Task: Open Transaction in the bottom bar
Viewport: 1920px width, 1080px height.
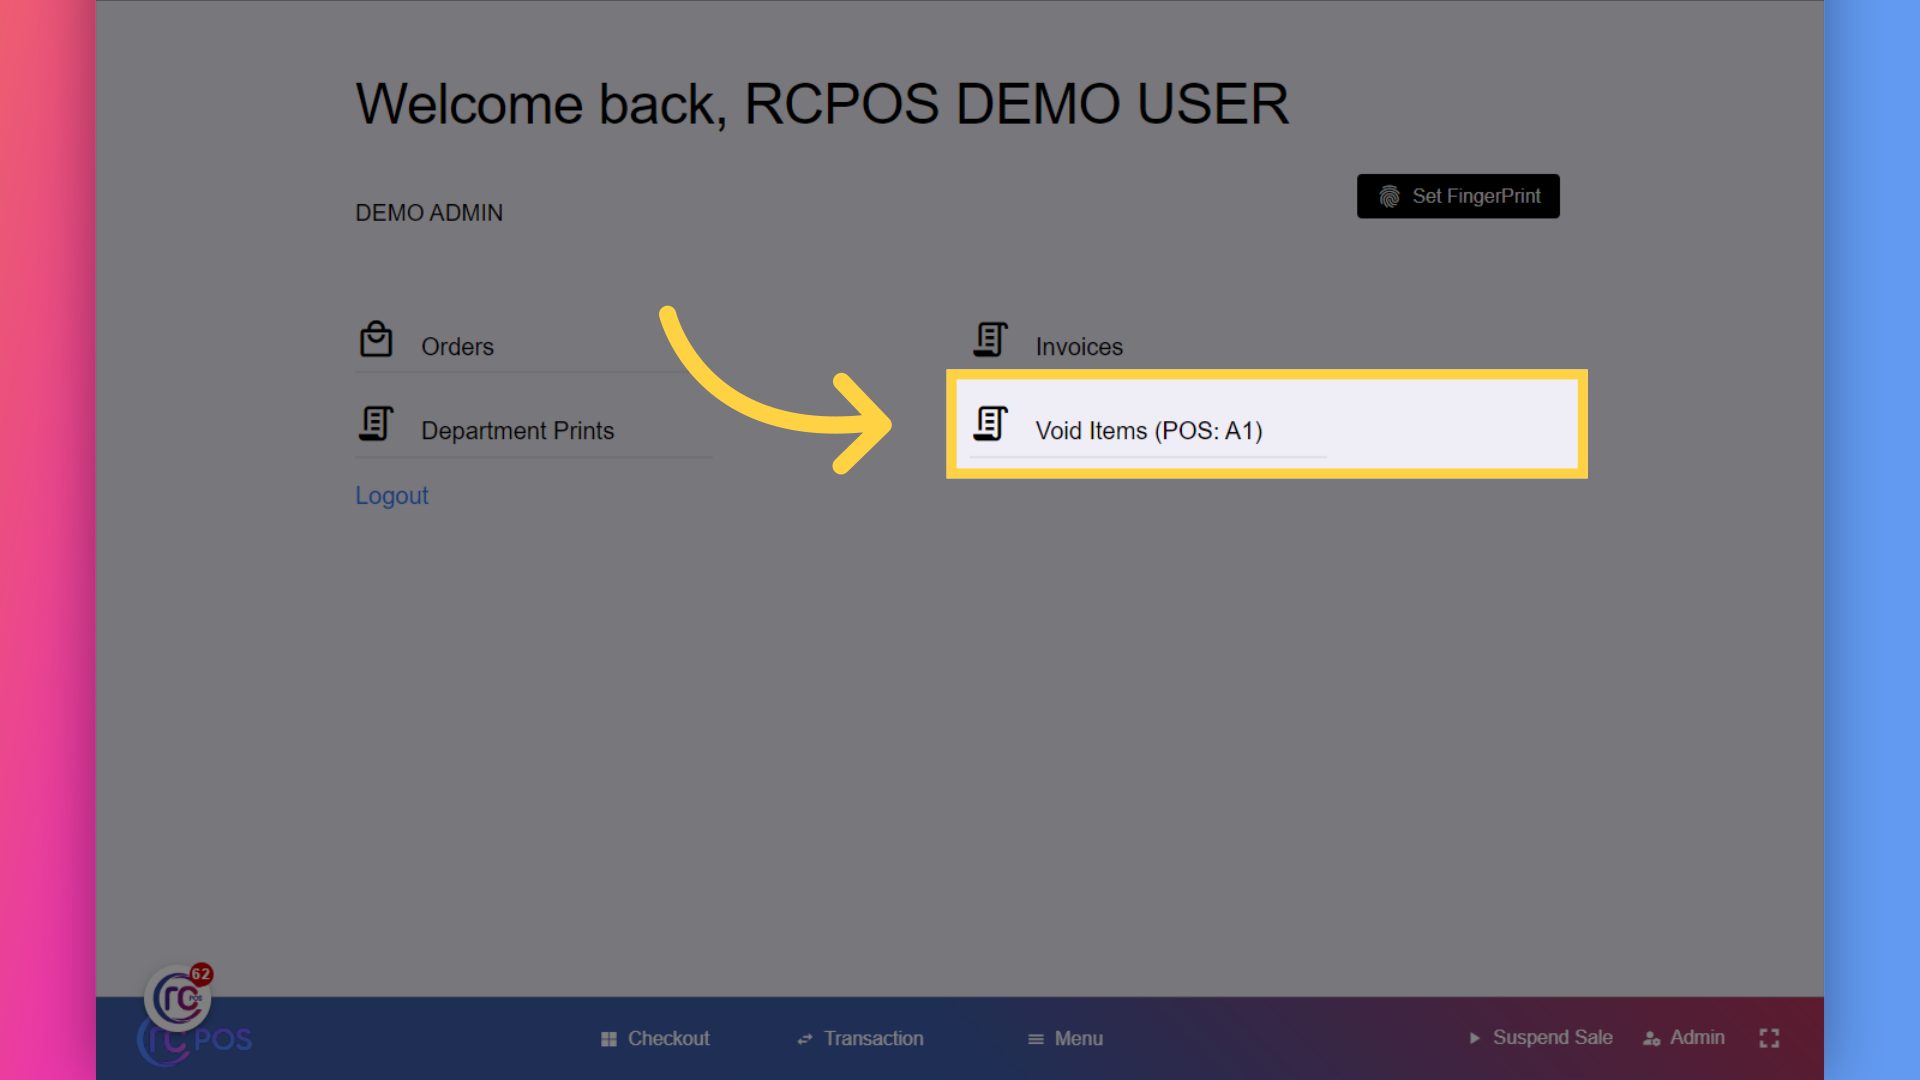Action: click(860, 1039)
